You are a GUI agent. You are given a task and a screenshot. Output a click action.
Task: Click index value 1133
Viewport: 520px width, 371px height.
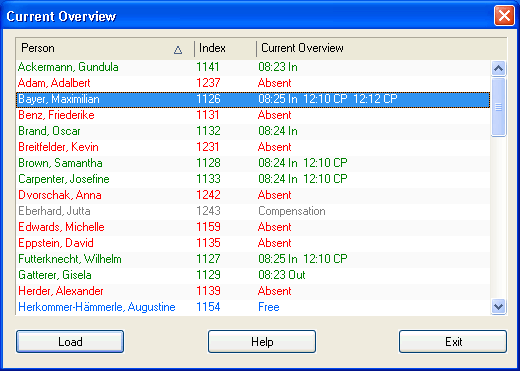(x=208, y=179)
